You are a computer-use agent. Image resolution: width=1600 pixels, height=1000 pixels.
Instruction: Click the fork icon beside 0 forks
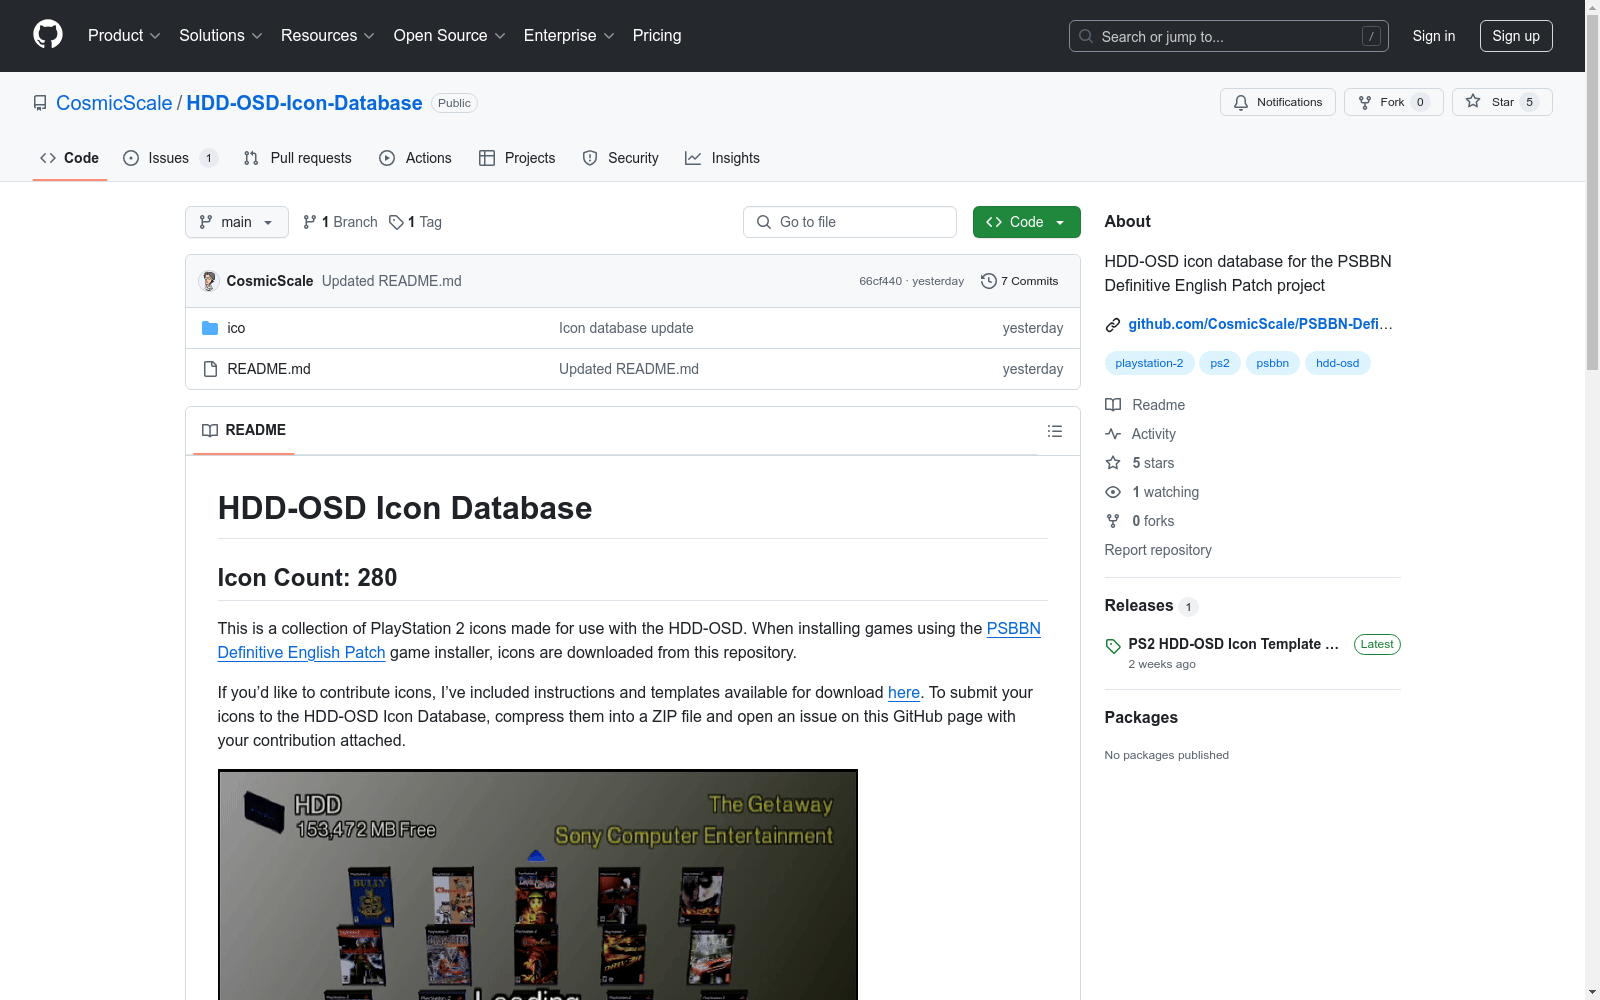click(1113, 521)
